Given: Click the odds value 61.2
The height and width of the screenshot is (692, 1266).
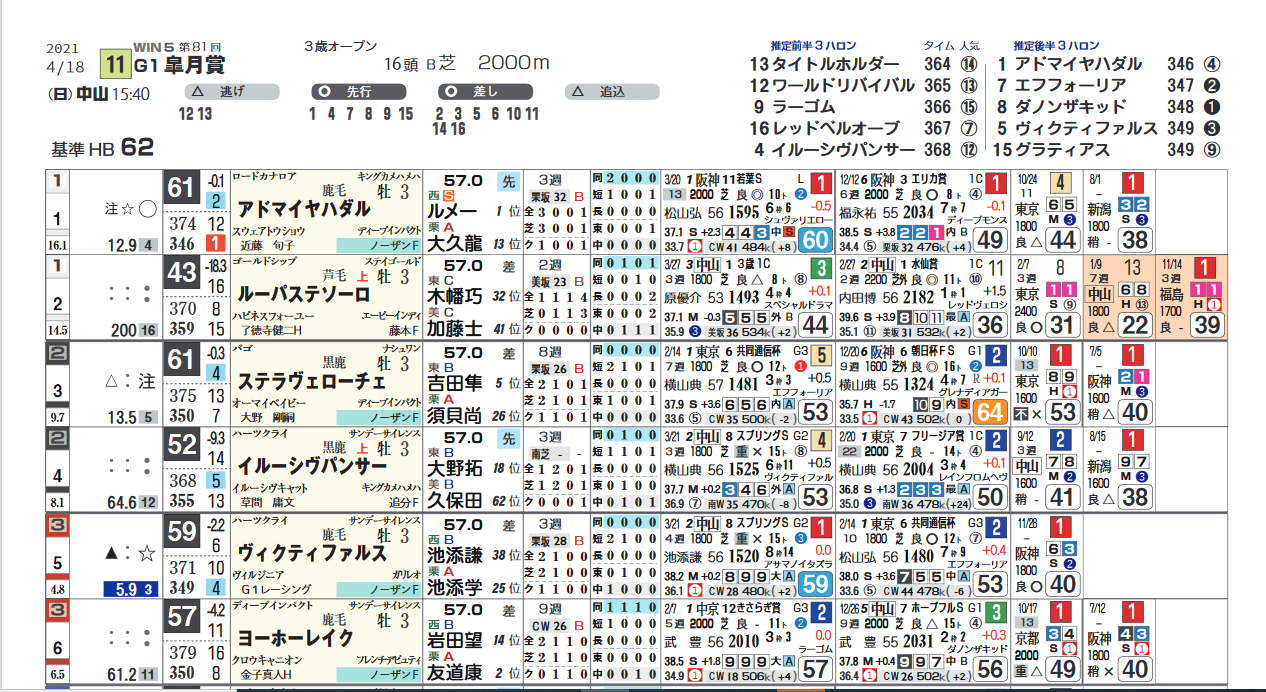Looking at the screenshot, I should [122, 675].
